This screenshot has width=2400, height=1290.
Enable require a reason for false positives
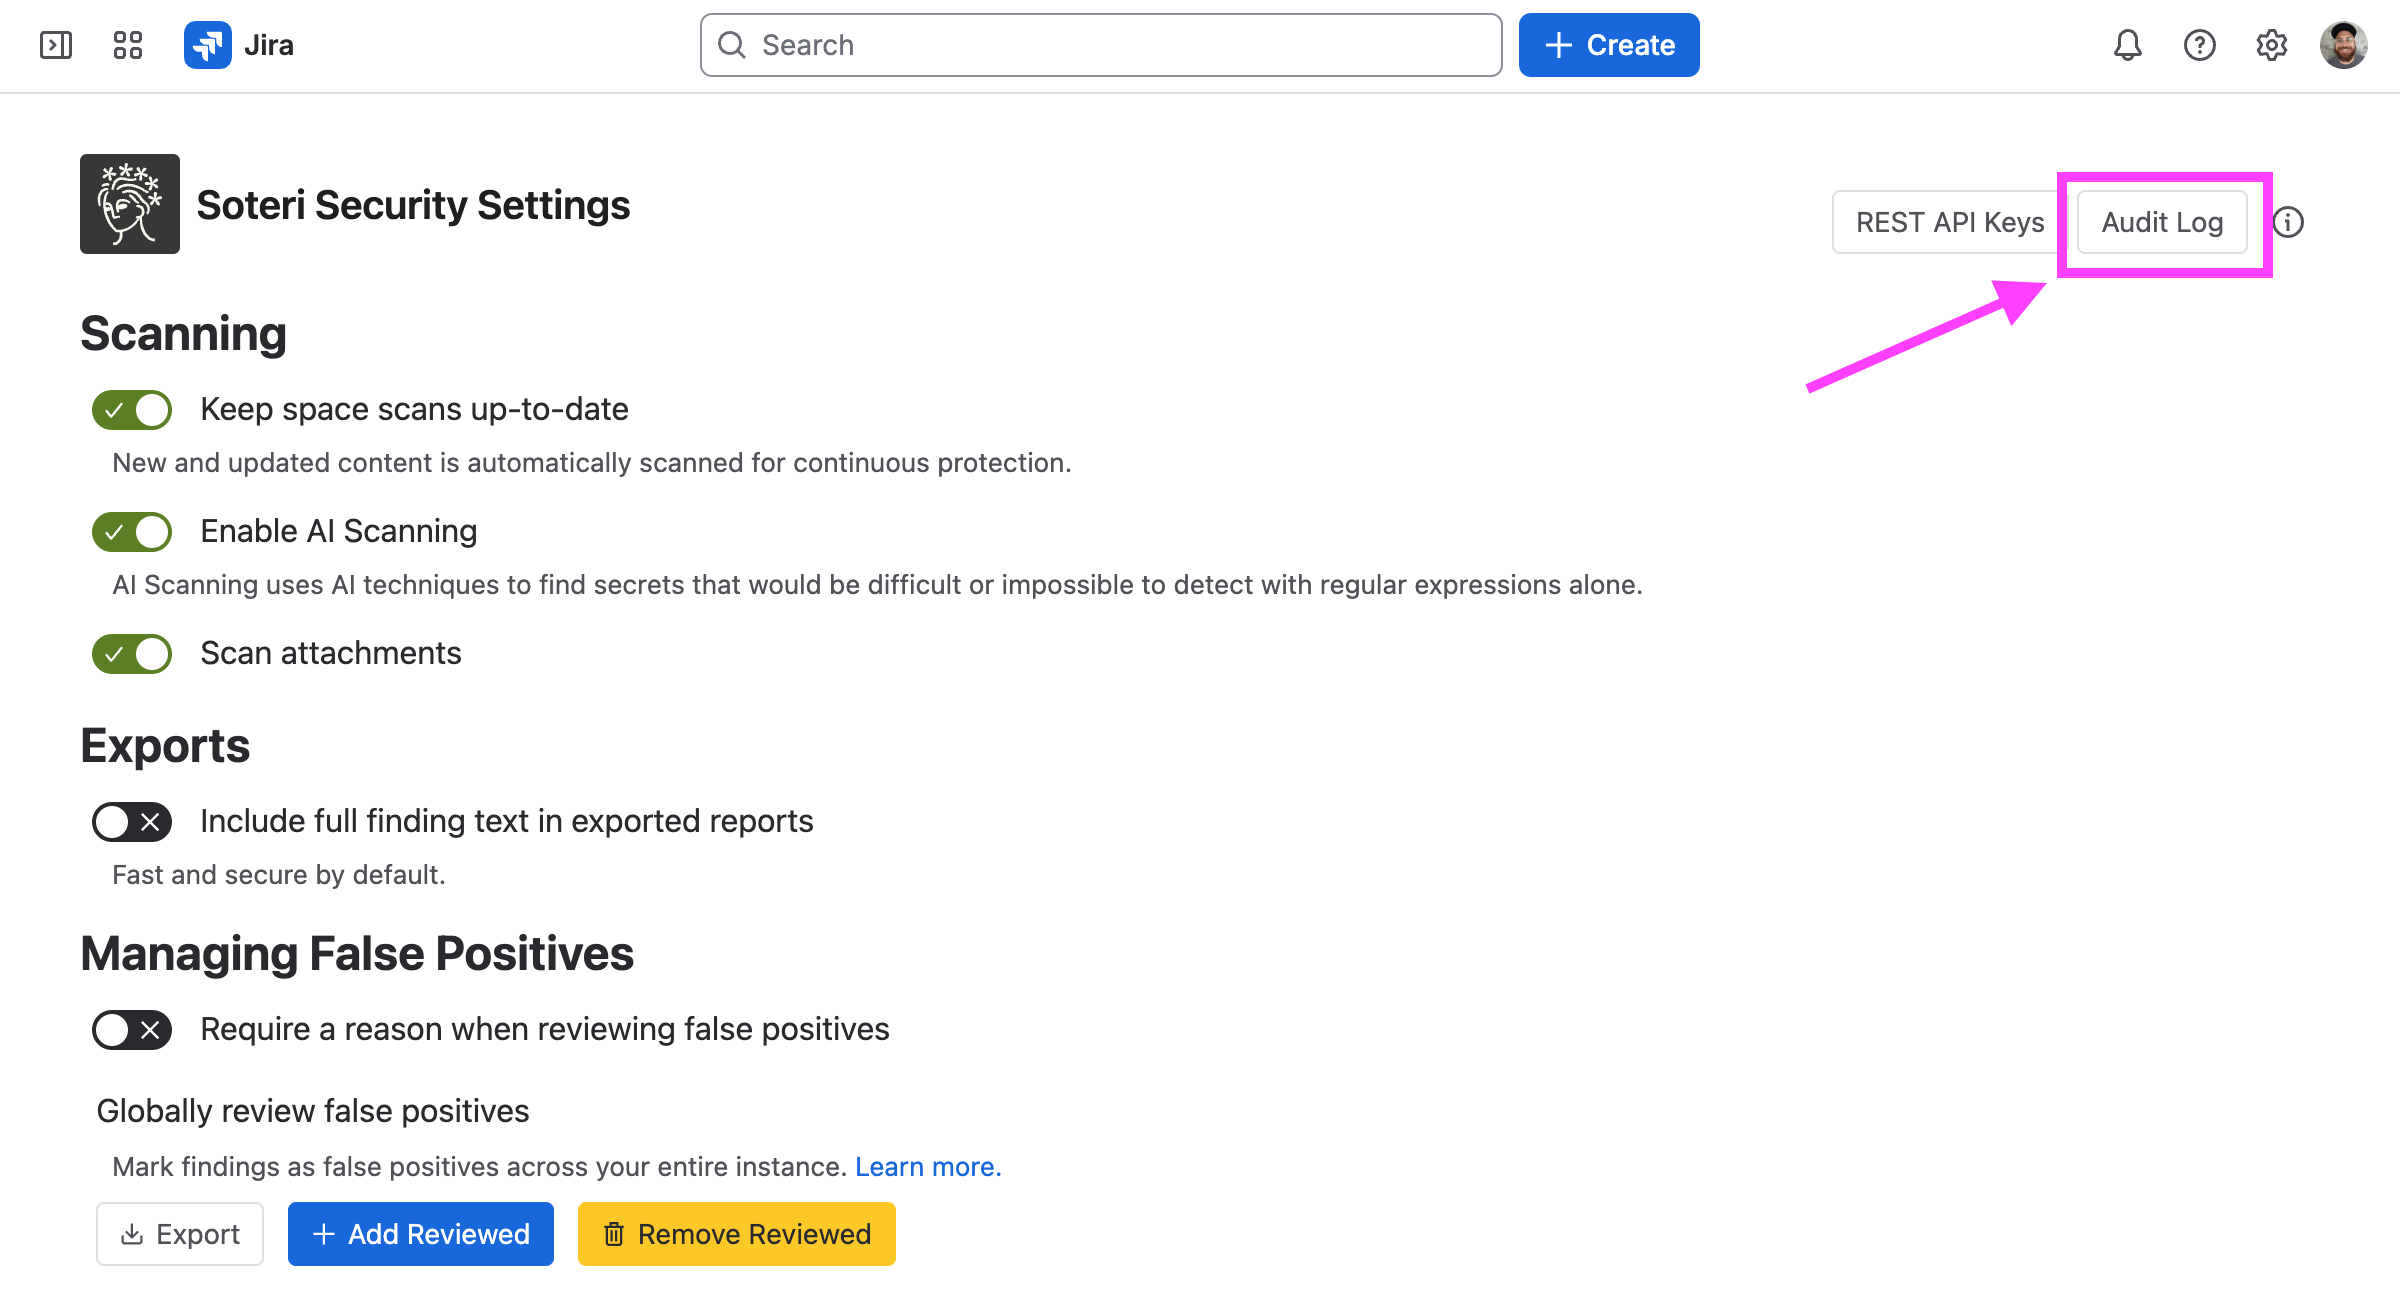point(132,1030)
